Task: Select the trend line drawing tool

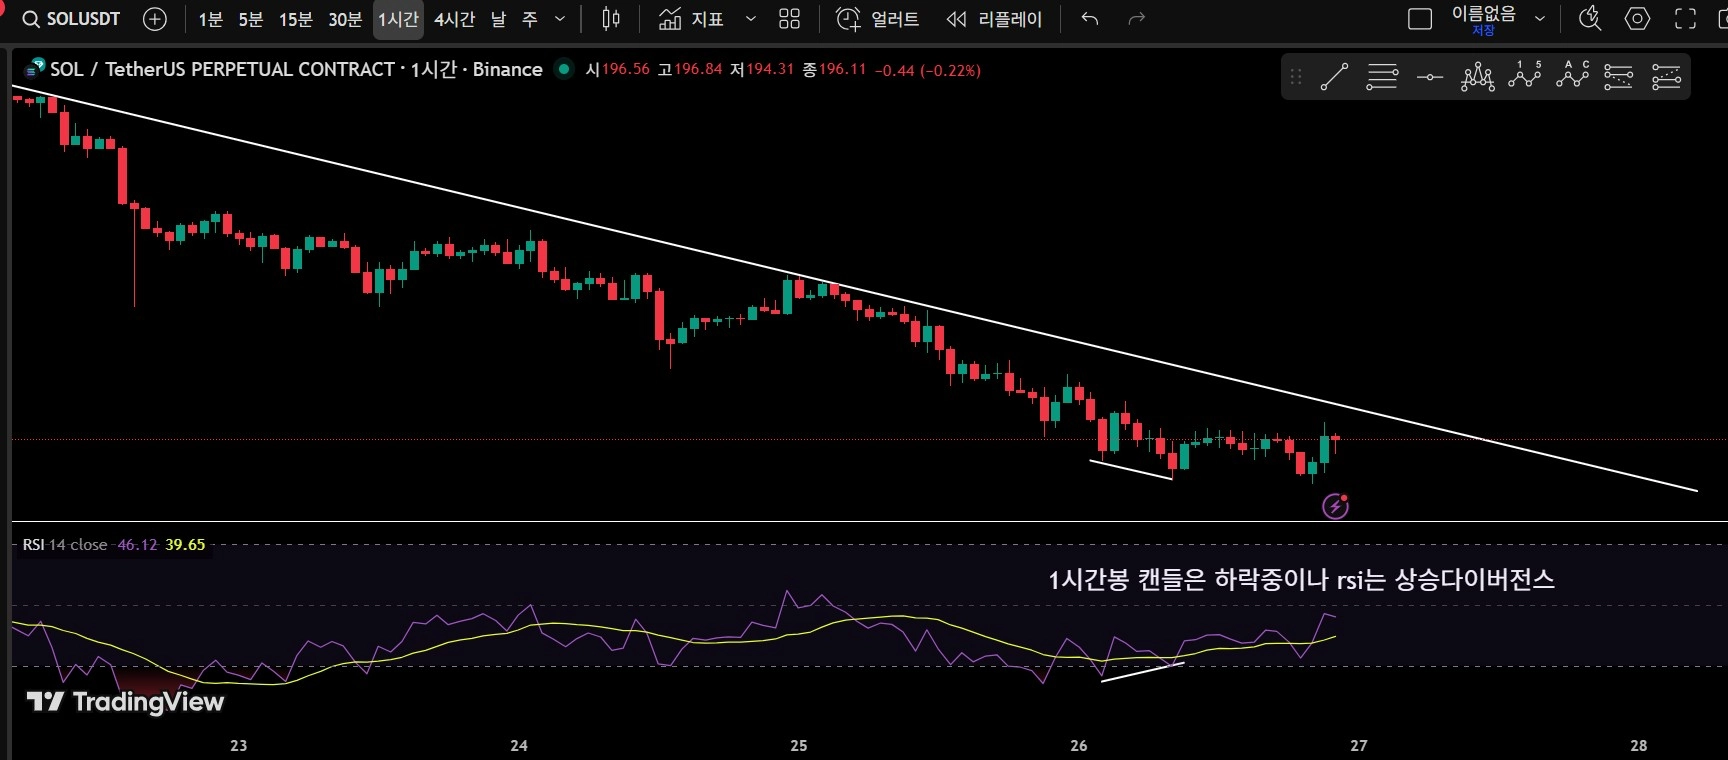Action: pos(1334,77)
